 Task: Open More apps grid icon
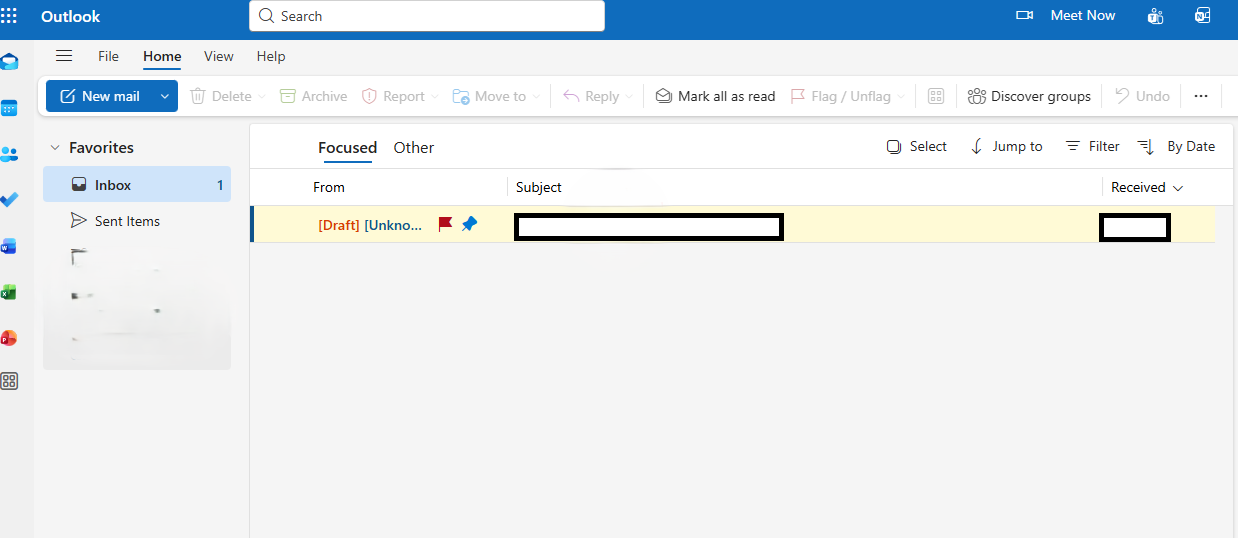(9, 381)
